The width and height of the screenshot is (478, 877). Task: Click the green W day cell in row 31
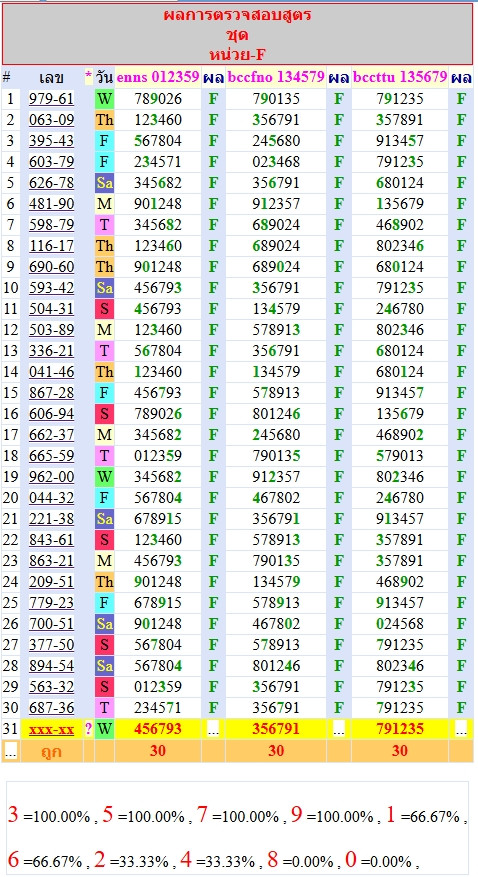pyautogui.click(x=105, y=729)
